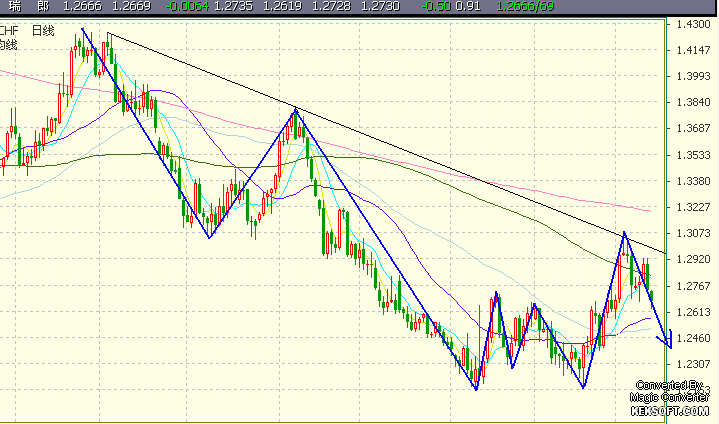The width and height of the screenshot is (719, 424).
Task: Click the 1.2460 price axis label
Action: pyautogui.click(x=693, y=338)
